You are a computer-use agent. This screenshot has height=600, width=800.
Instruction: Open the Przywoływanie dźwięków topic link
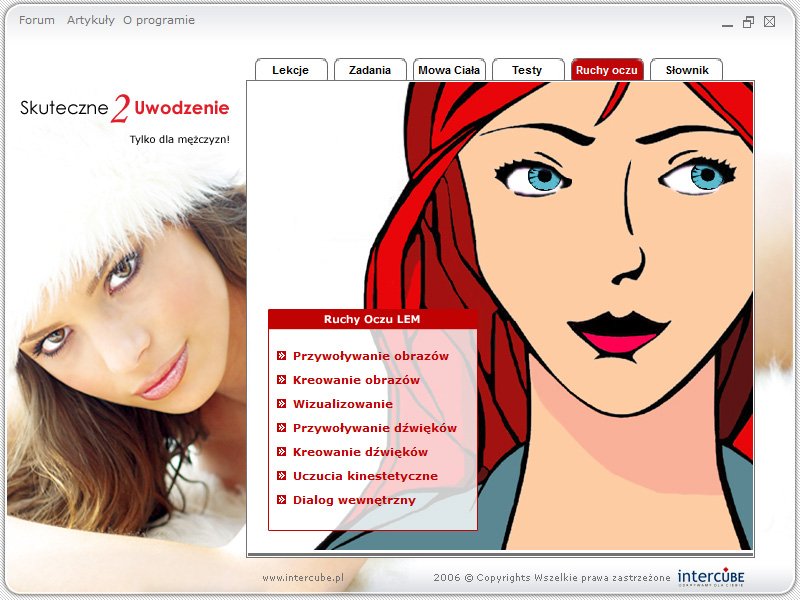pyautogui.click(x=374, y=428)
